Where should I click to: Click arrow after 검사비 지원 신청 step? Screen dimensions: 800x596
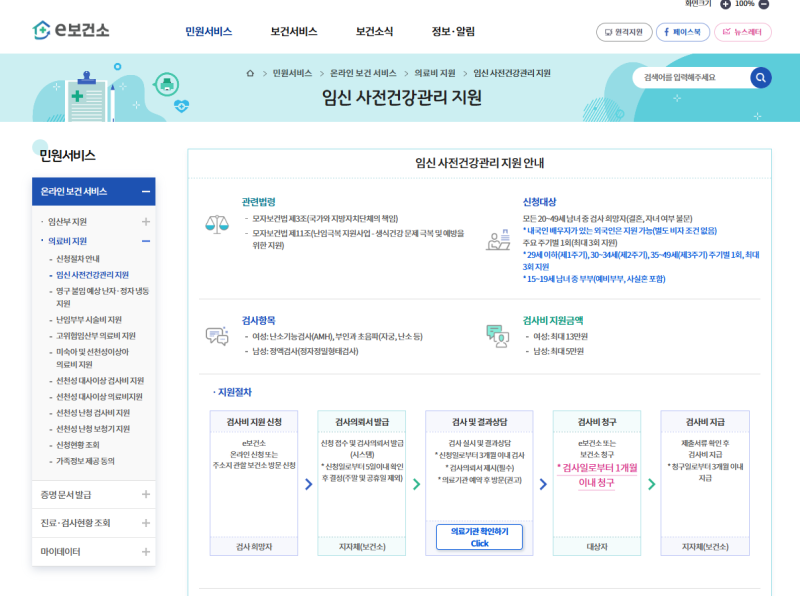[x=309, y=484]
